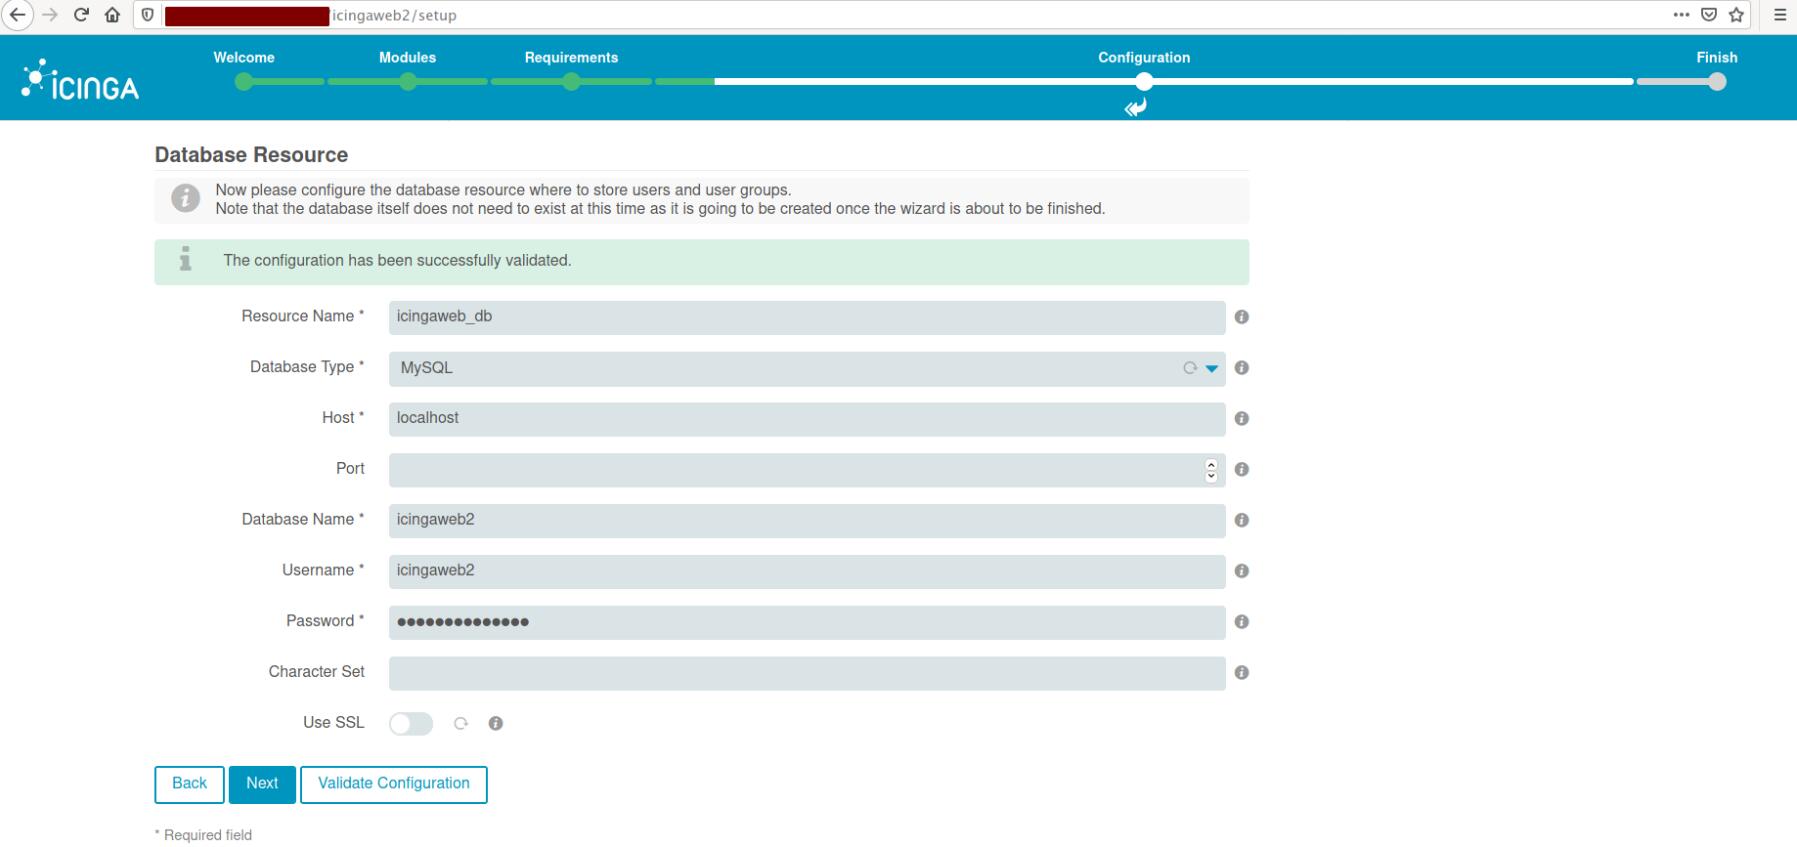The height and width of the screenshot is (847, 1797).
Task: Show help info for Use SSL
Action: [495, 724]
